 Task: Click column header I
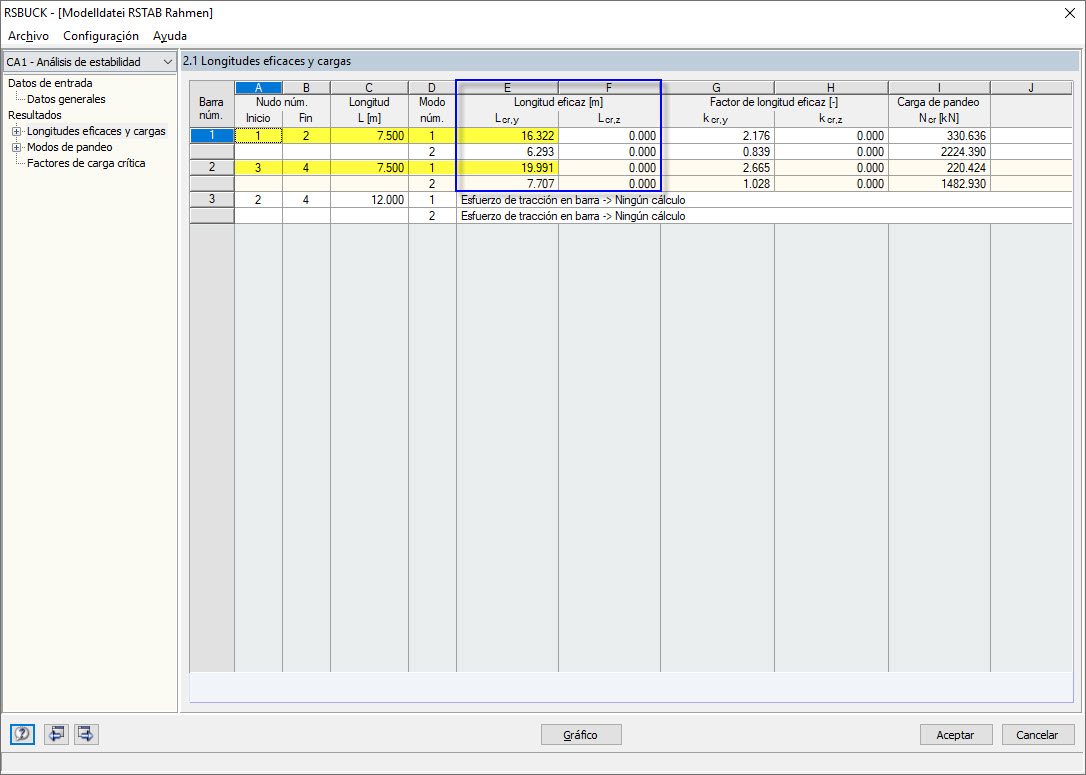[939, 87]
